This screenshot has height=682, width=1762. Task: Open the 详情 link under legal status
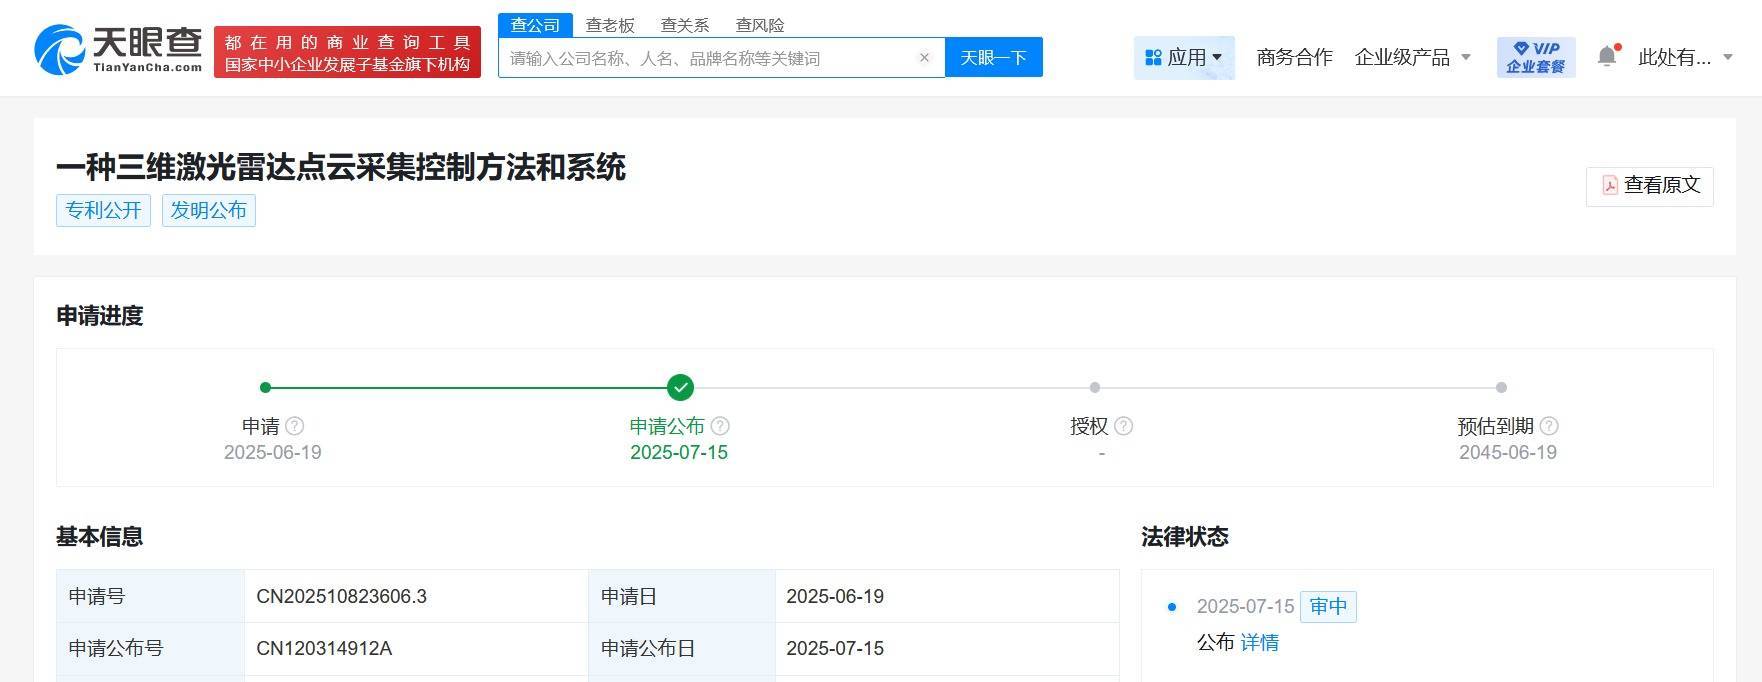coord(1259,642)
